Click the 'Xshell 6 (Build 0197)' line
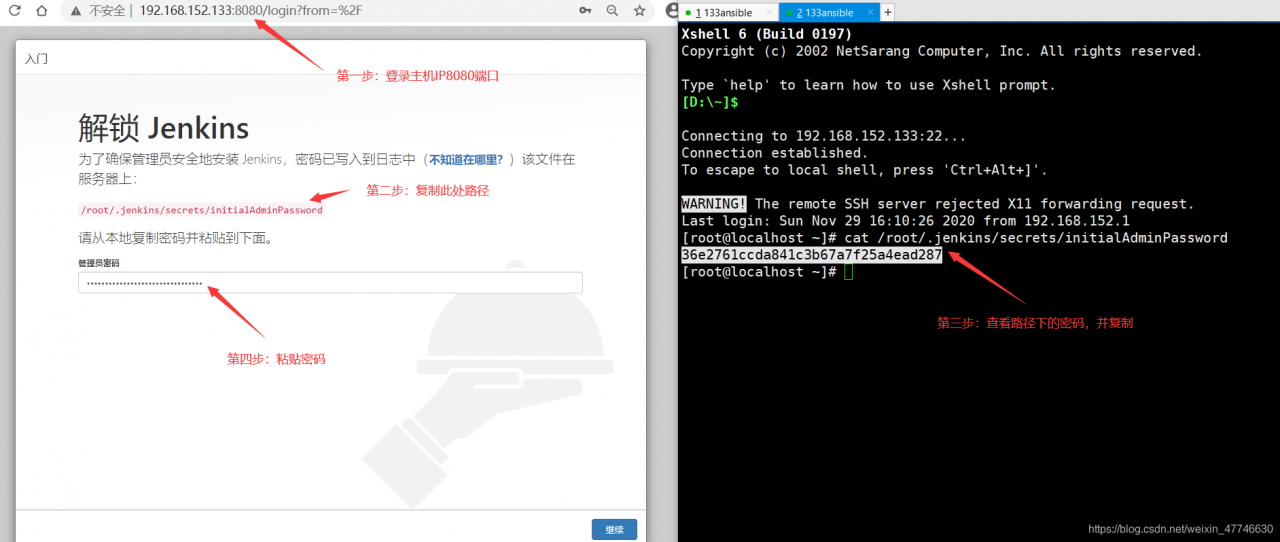Image resolution: width=1280 pixels, height=542 pixels. (766, 34)
